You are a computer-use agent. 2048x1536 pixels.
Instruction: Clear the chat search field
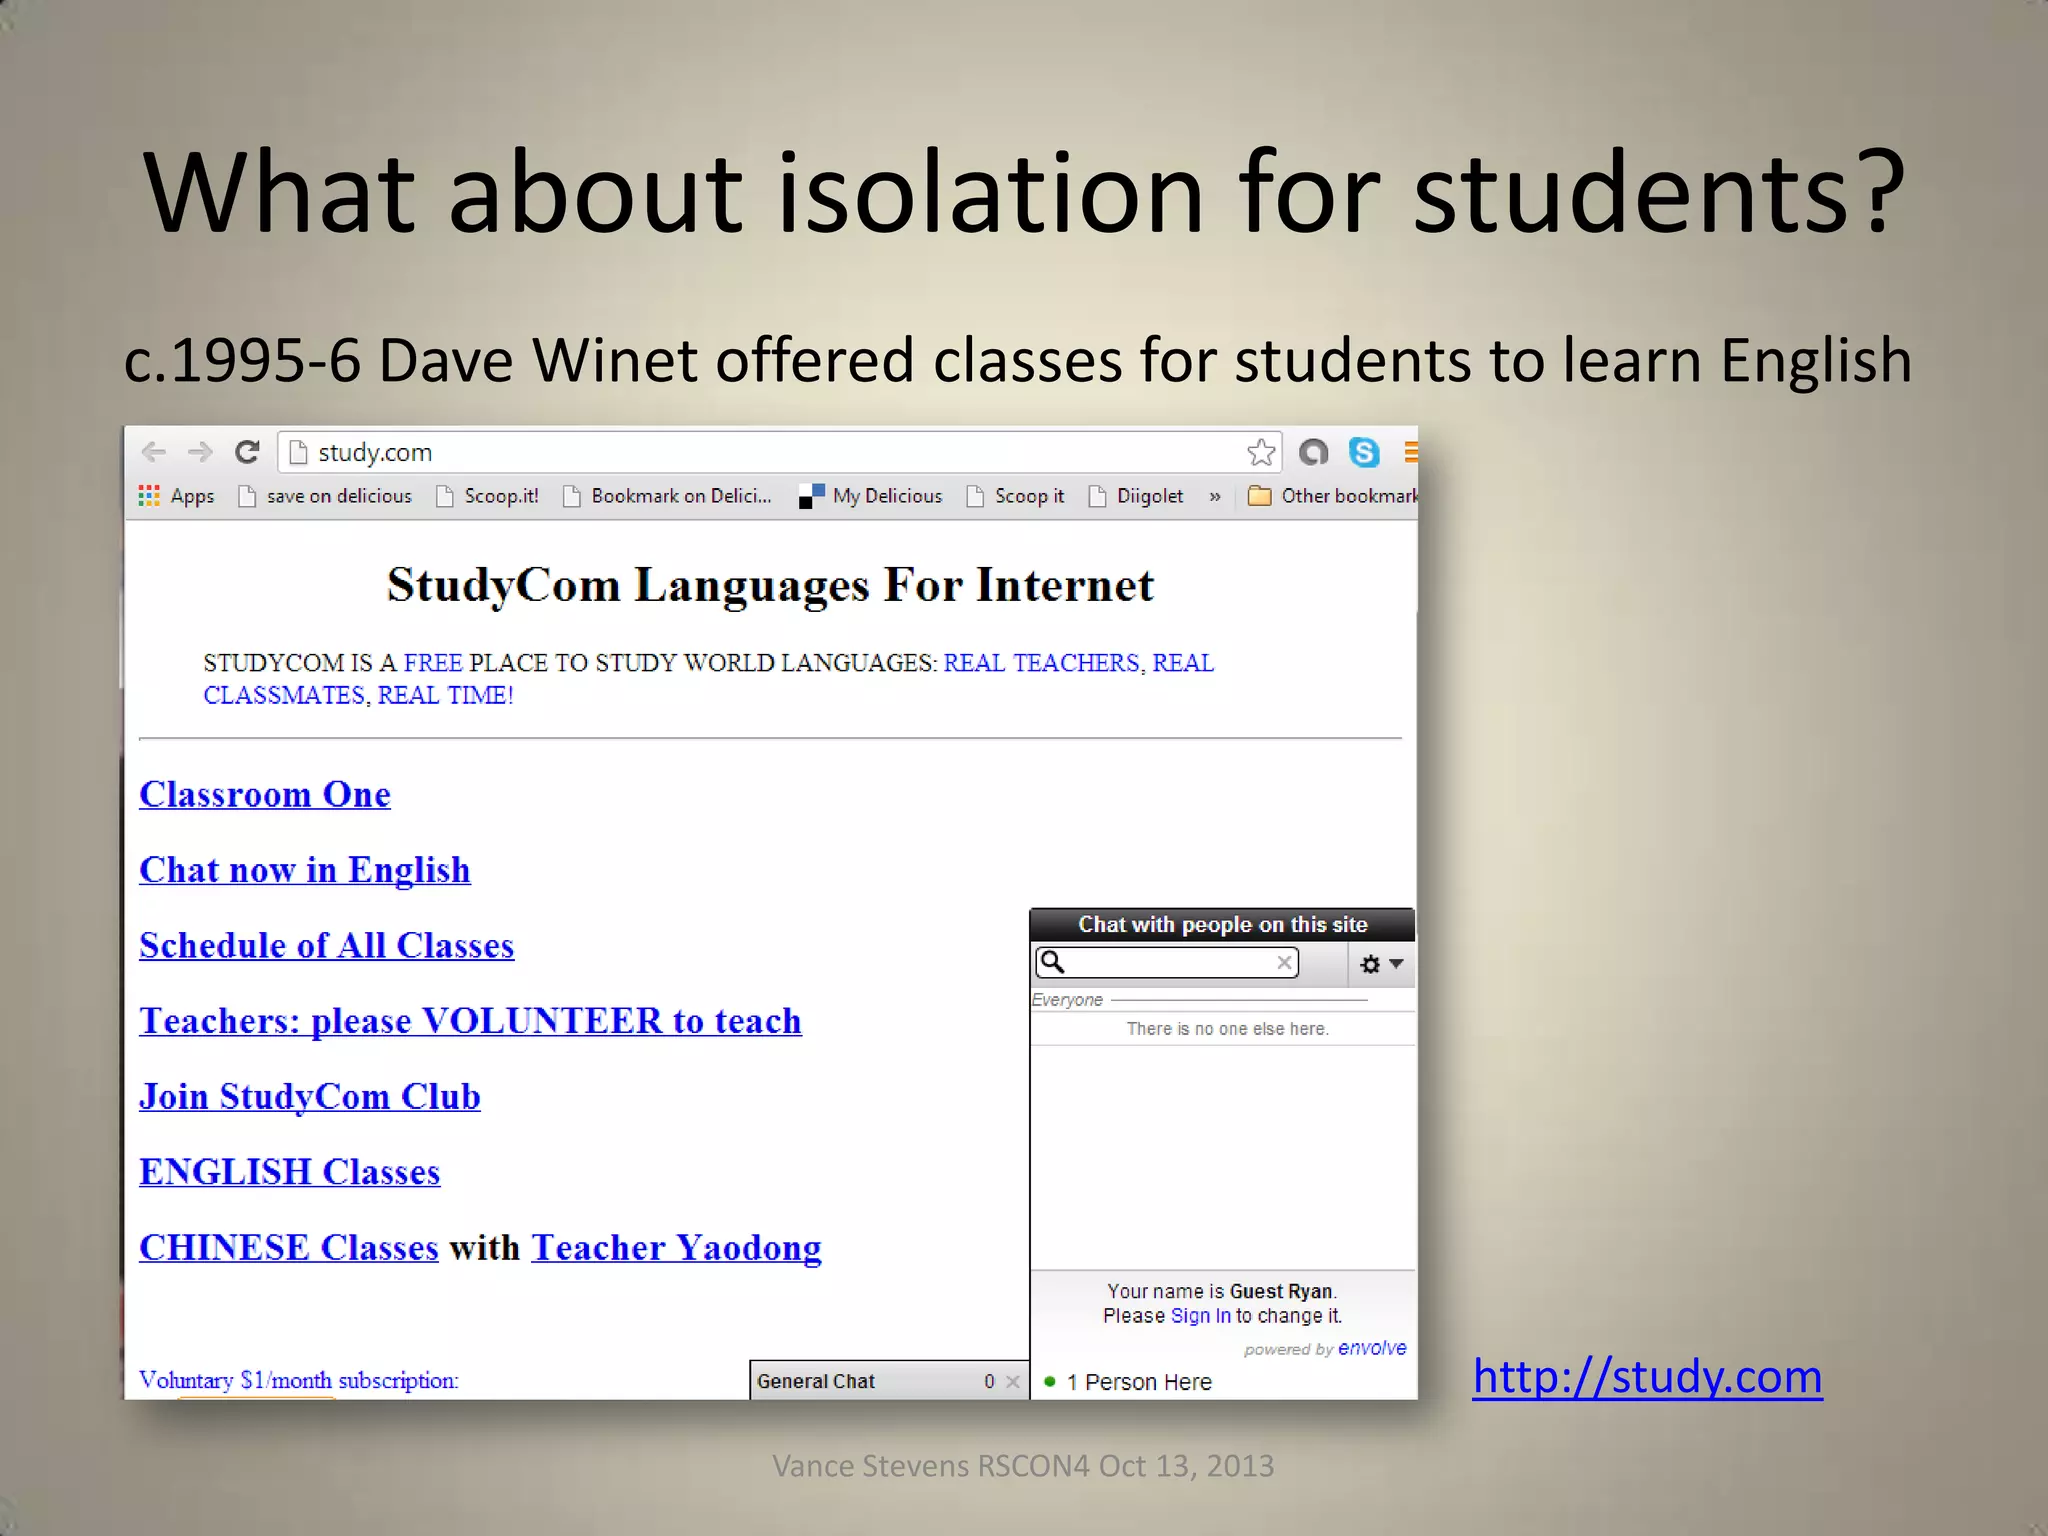pyautogui.click(x=1284, y=962)
